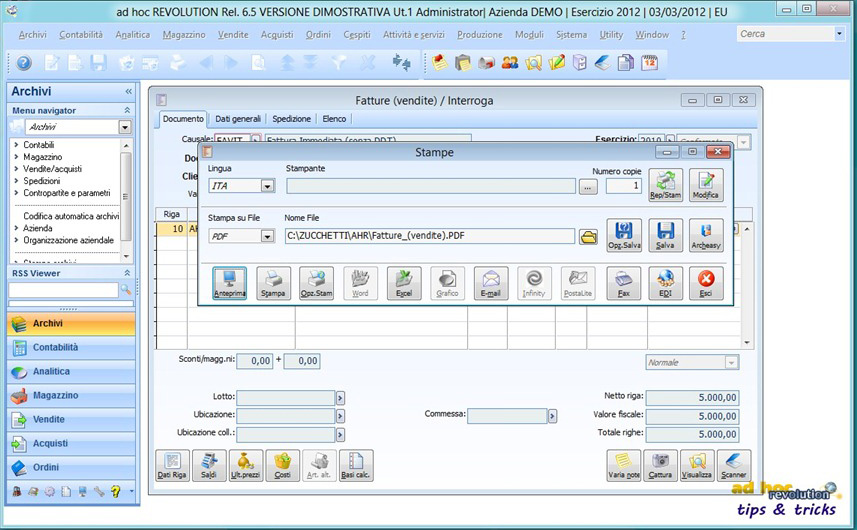Expand the Magazzino tree node
This screenshot has height=530, width=857.
pos(16,157)
